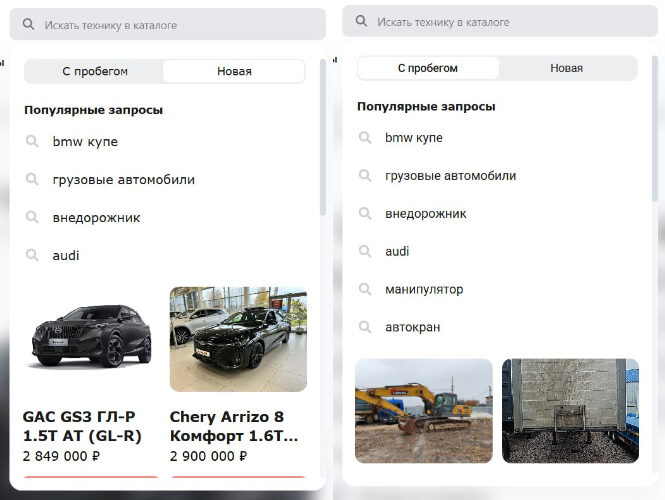665x500 pixels.
Task: Click magnifier icon beside right 'bmw купе'
Action: (x=365, y=137)
